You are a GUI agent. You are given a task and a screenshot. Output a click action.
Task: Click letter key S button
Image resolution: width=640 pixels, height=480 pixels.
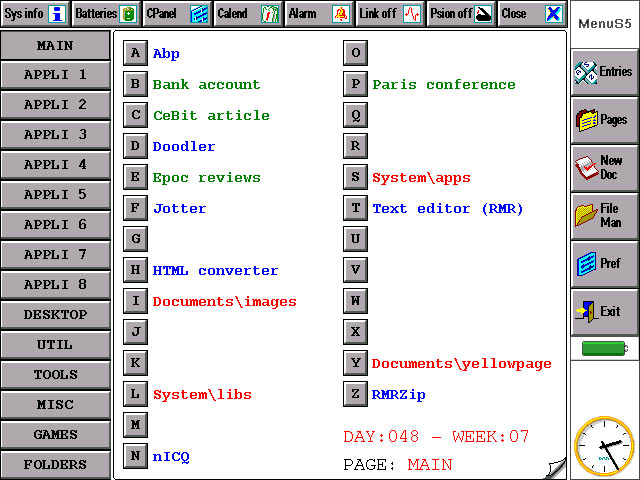356,177
